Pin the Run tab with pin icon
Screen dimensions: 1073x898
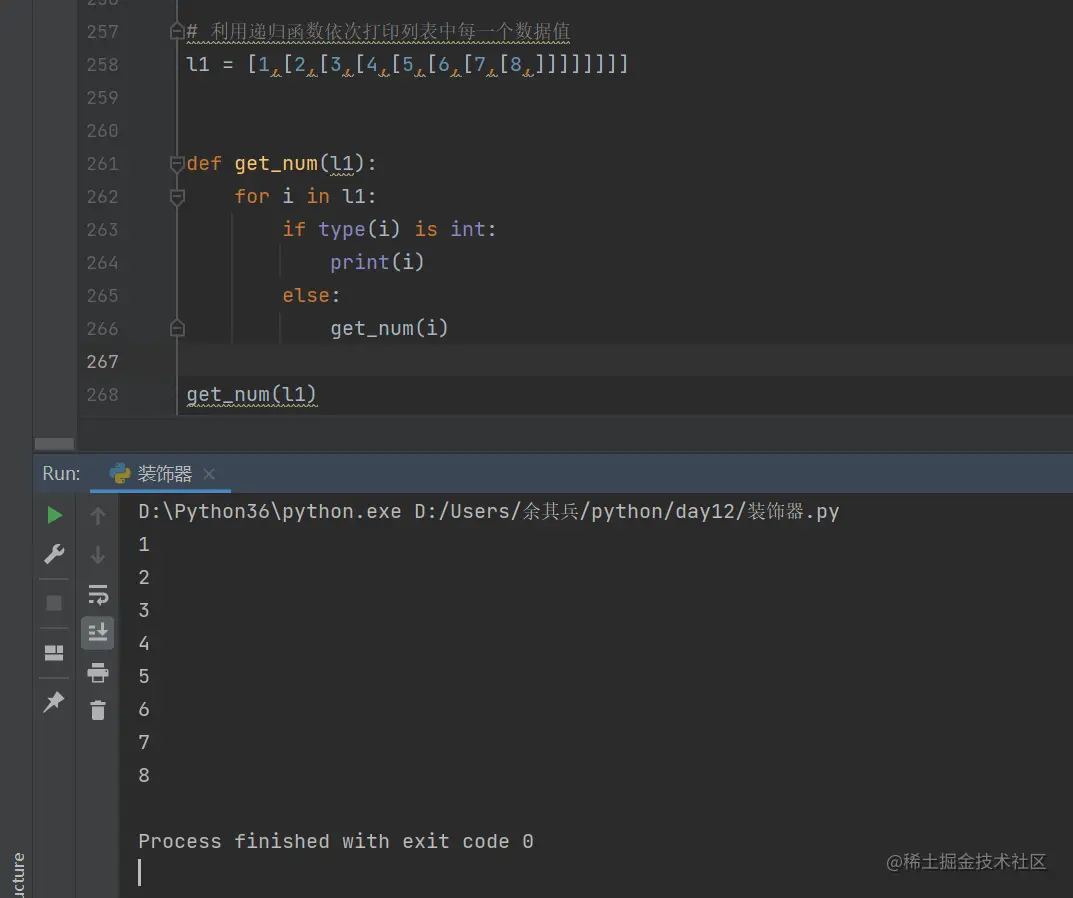point(54,702)
